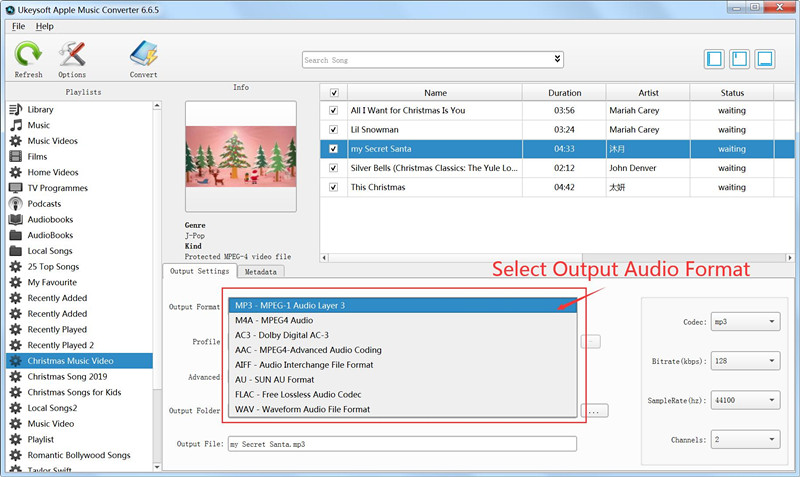
Task: Open the File menu
Action: [x=18, y=26]
